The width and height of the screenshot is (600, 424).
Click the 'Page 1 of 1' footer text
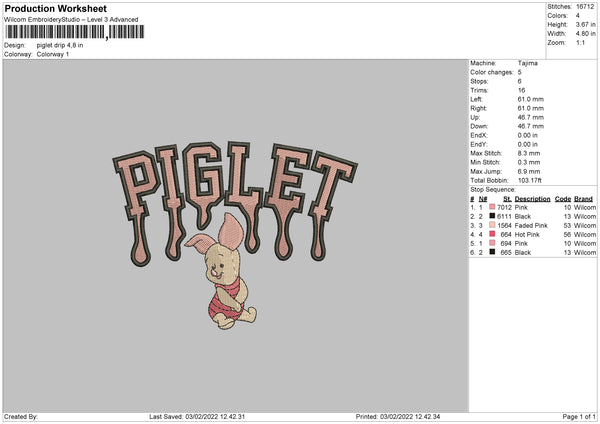[x=579, y=416]
